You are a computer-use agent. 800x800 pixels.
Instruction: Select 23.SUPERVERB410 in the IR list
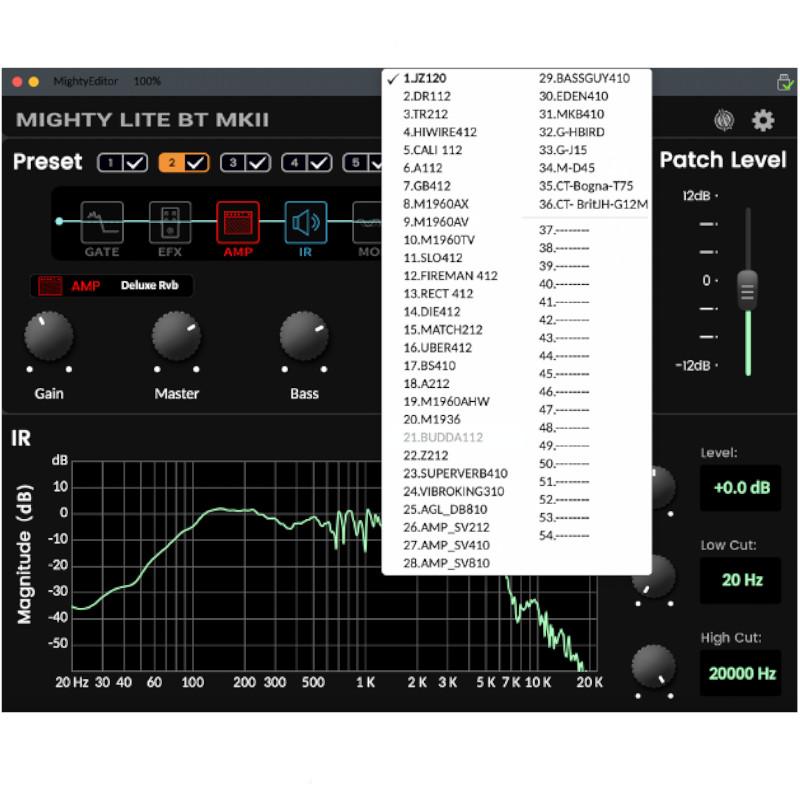tap(455, 473)
